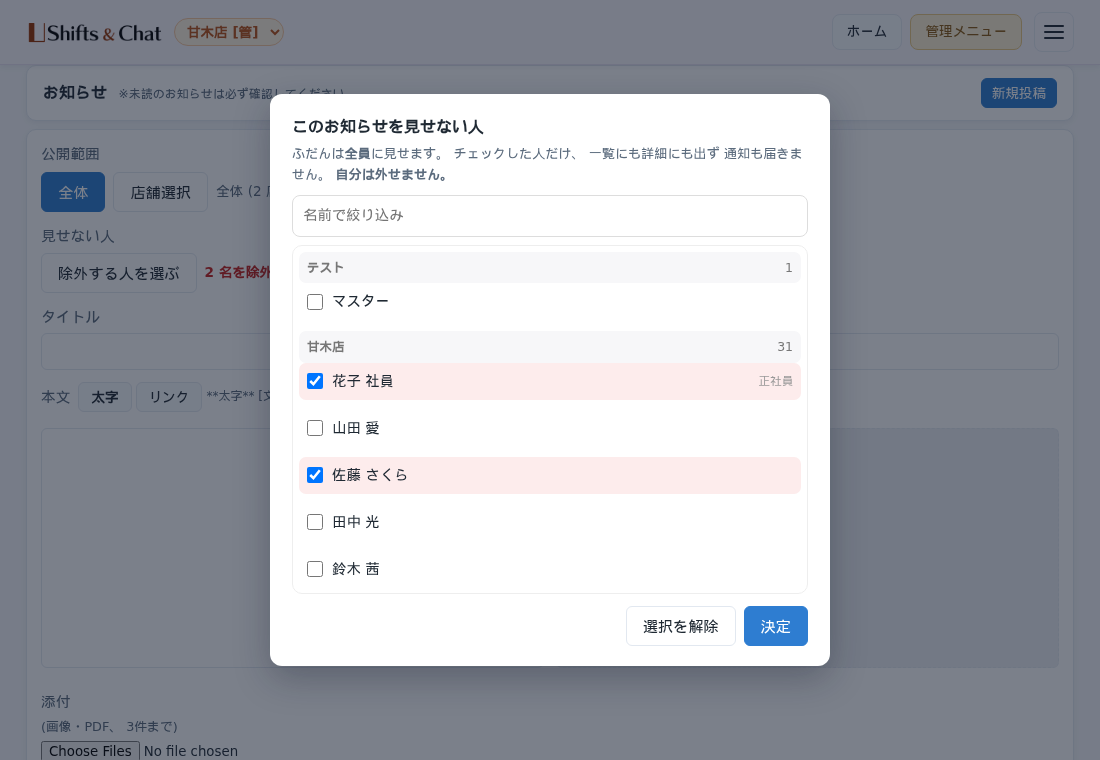
Task: Click 除外する人を選ぶ button
Action: (x=119, y=273)
